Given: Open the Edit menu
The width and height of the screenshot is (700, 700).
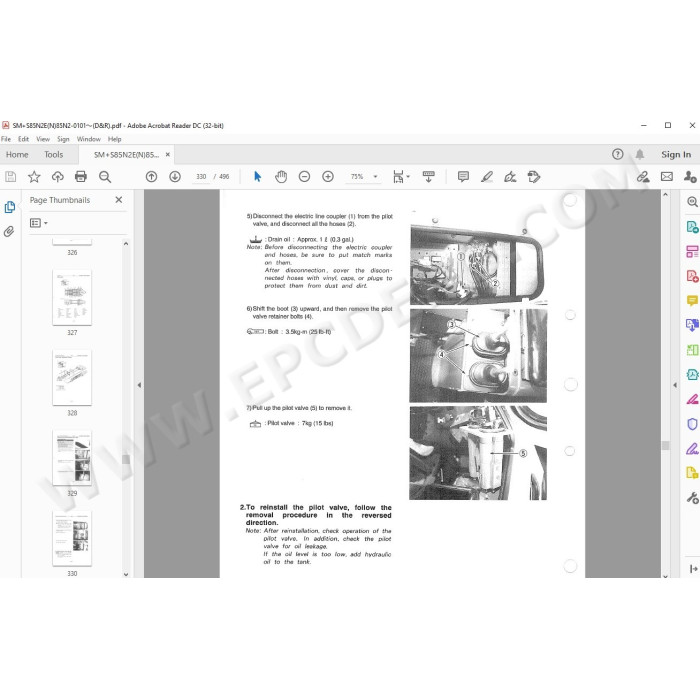Looking at the screenshot, I should (x=23, y=139).
